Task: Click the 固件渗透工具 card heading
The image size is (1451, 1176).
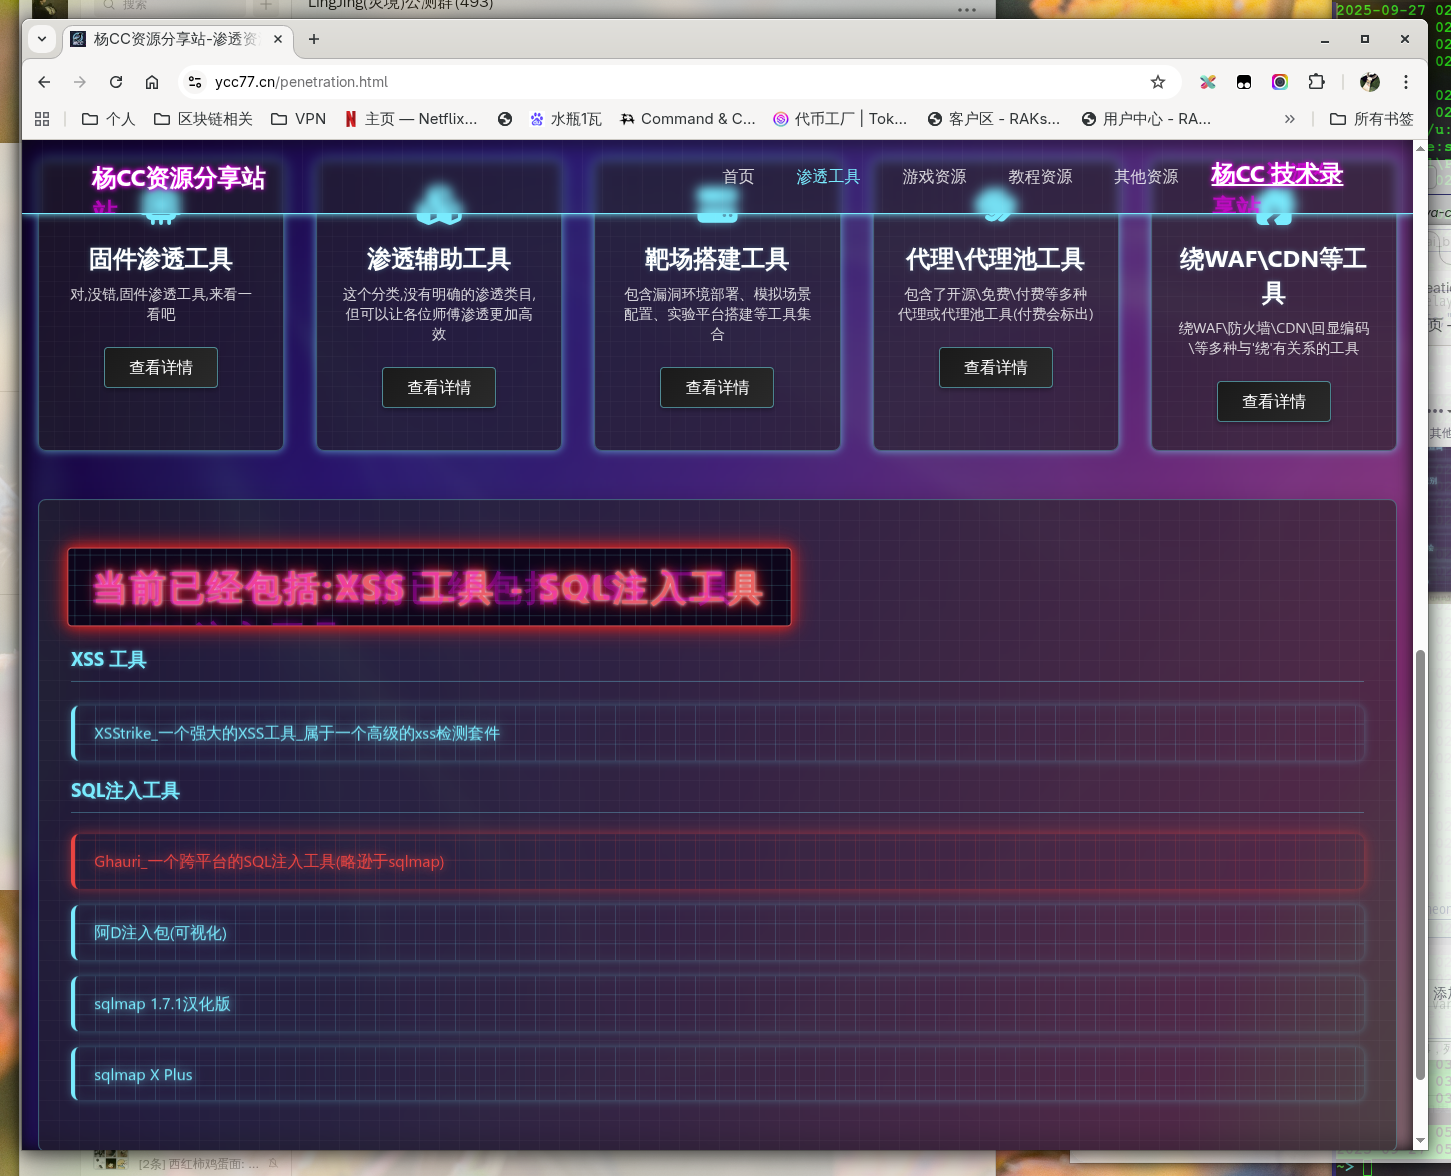Action: pos(161,260)
